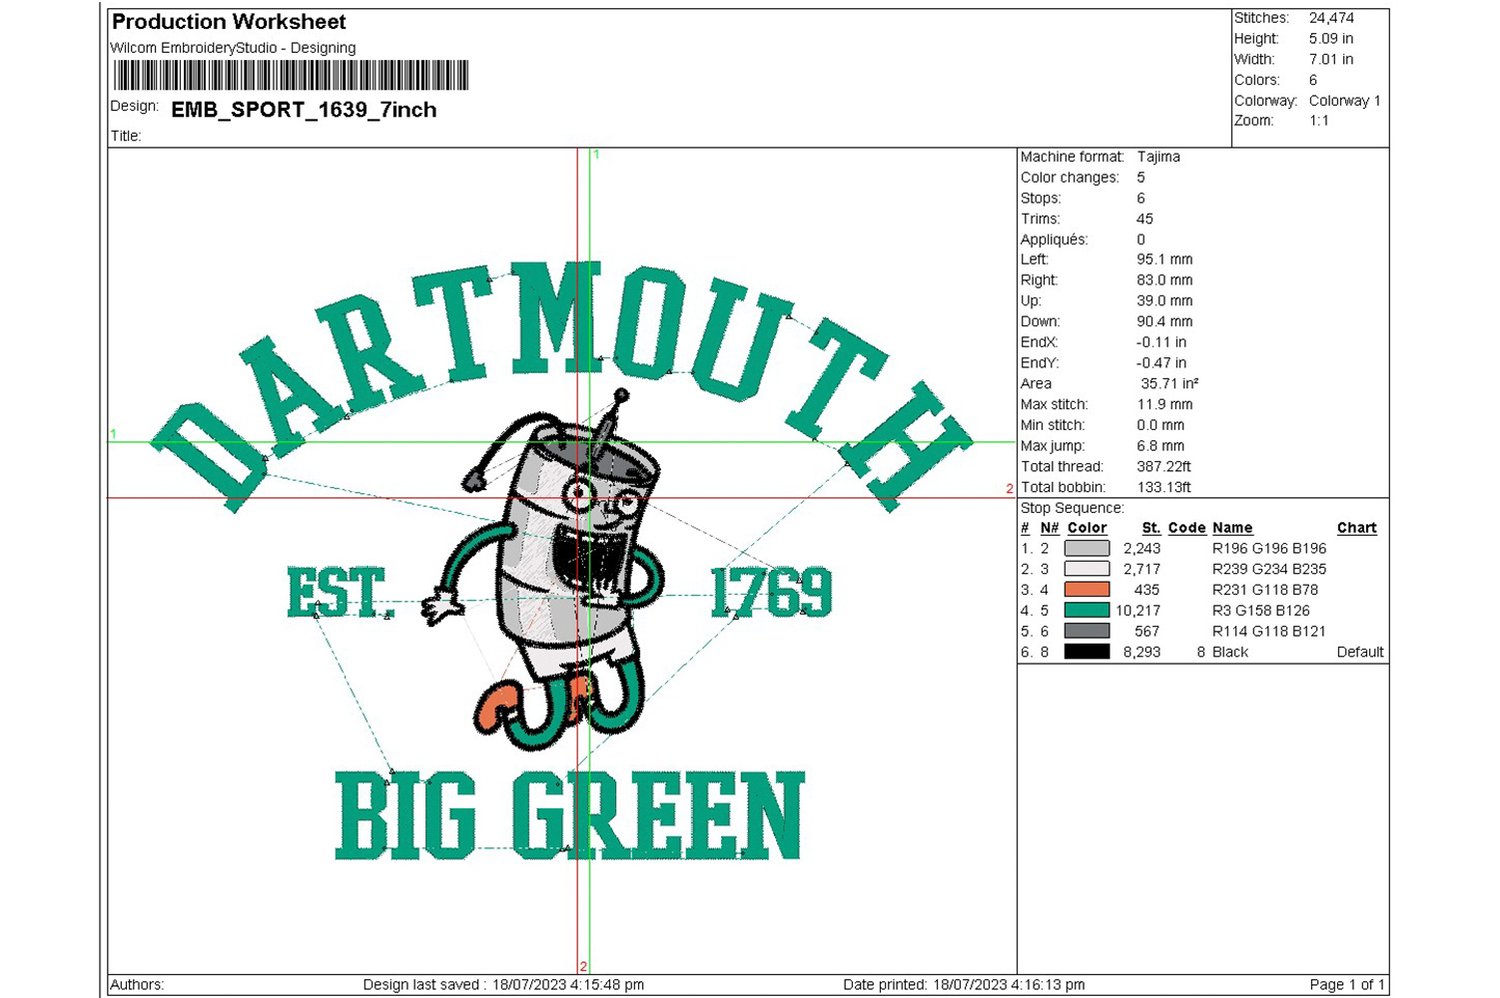
Task: Click the stitch count '2,717' in stop 2
Action: pyautogui.click(x=1142, y=569)
